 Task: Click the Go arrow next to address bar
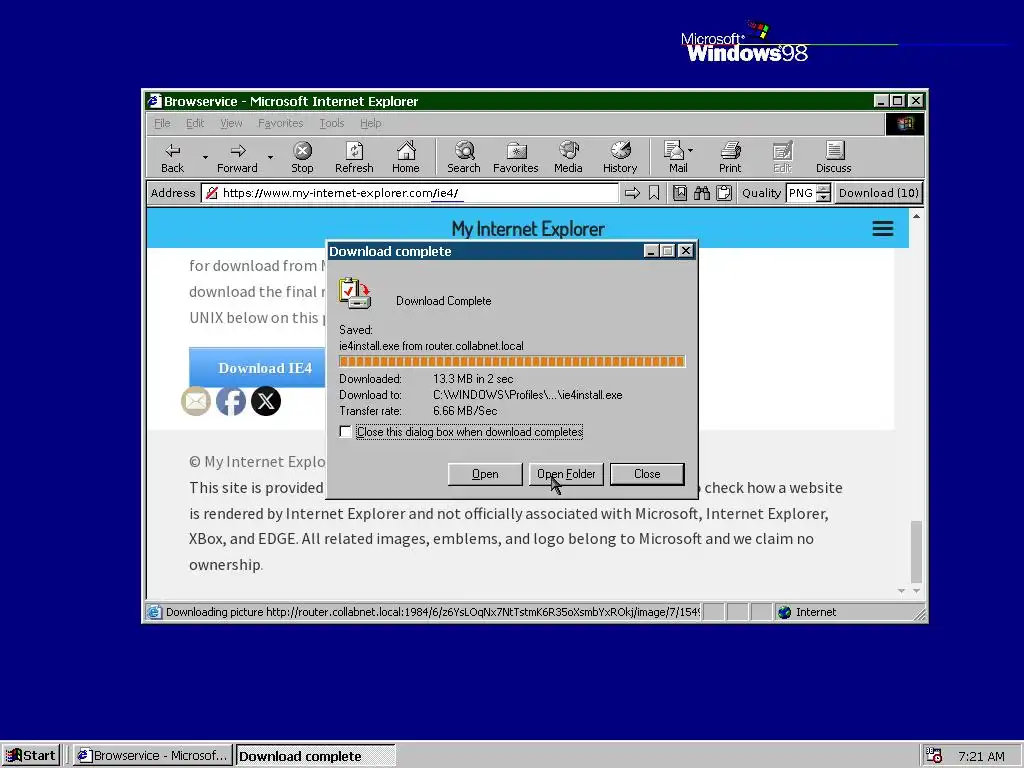[632, 193]
